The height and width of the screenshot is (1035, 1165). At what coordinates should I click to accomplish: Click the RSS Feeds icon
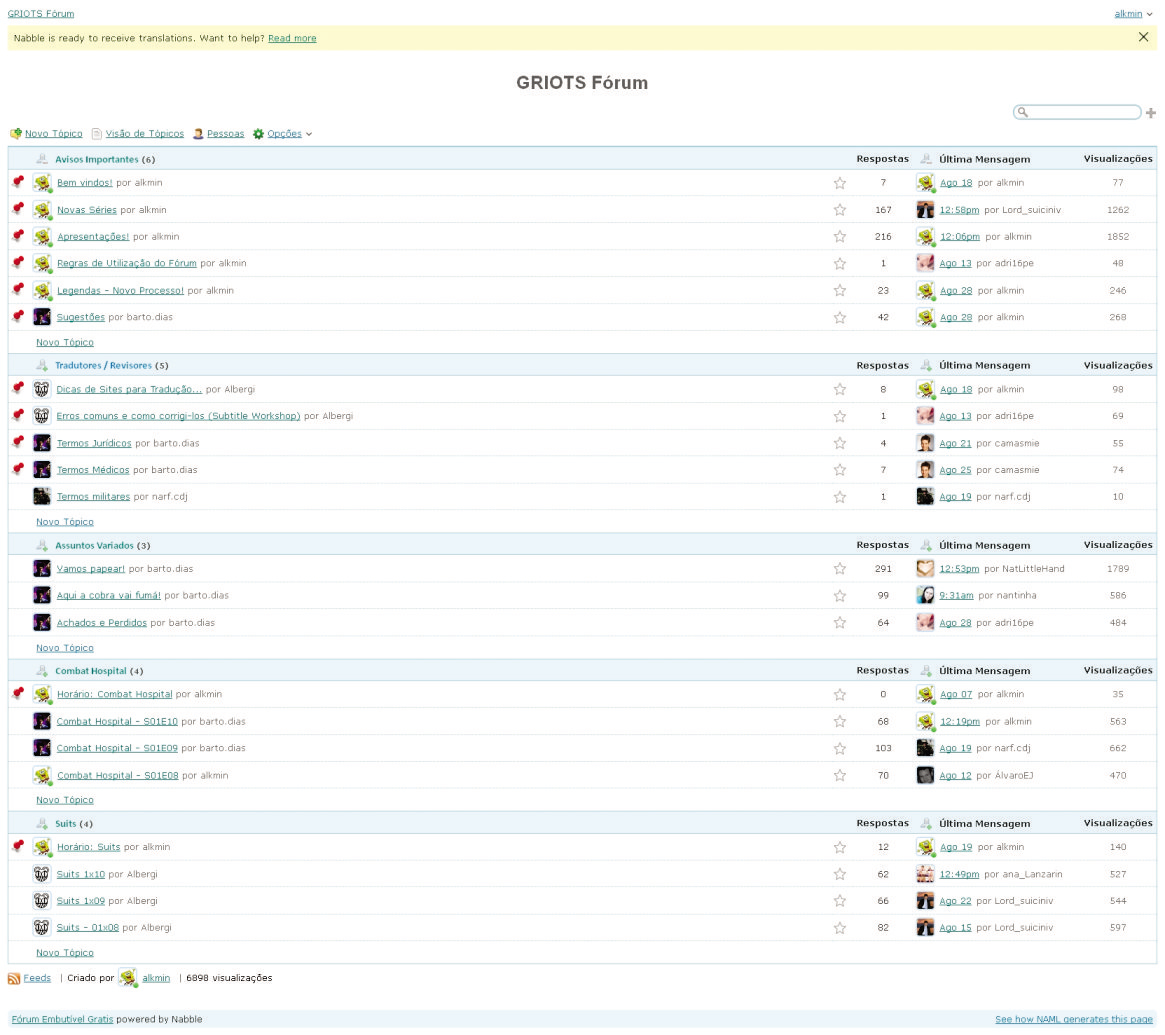[x=14, y=978]
